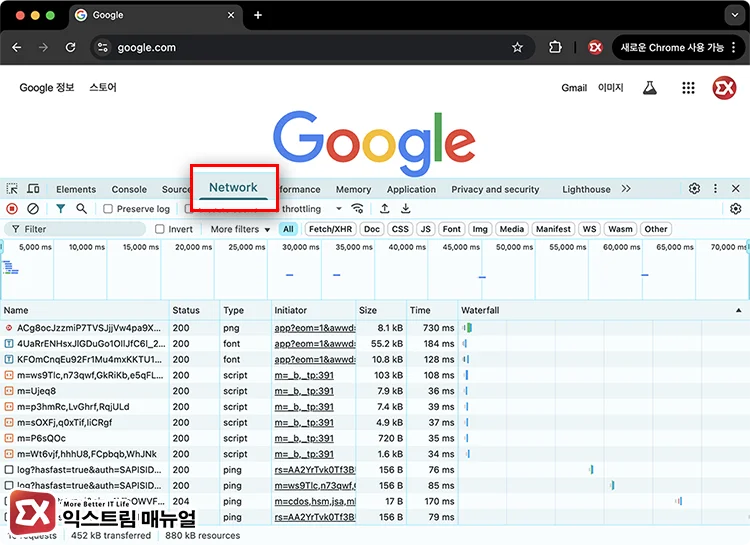The height and width of the screenshot is (545, 750).
Task: Open DevTools three-dot customize menu
Action: (x=715, y=189)
